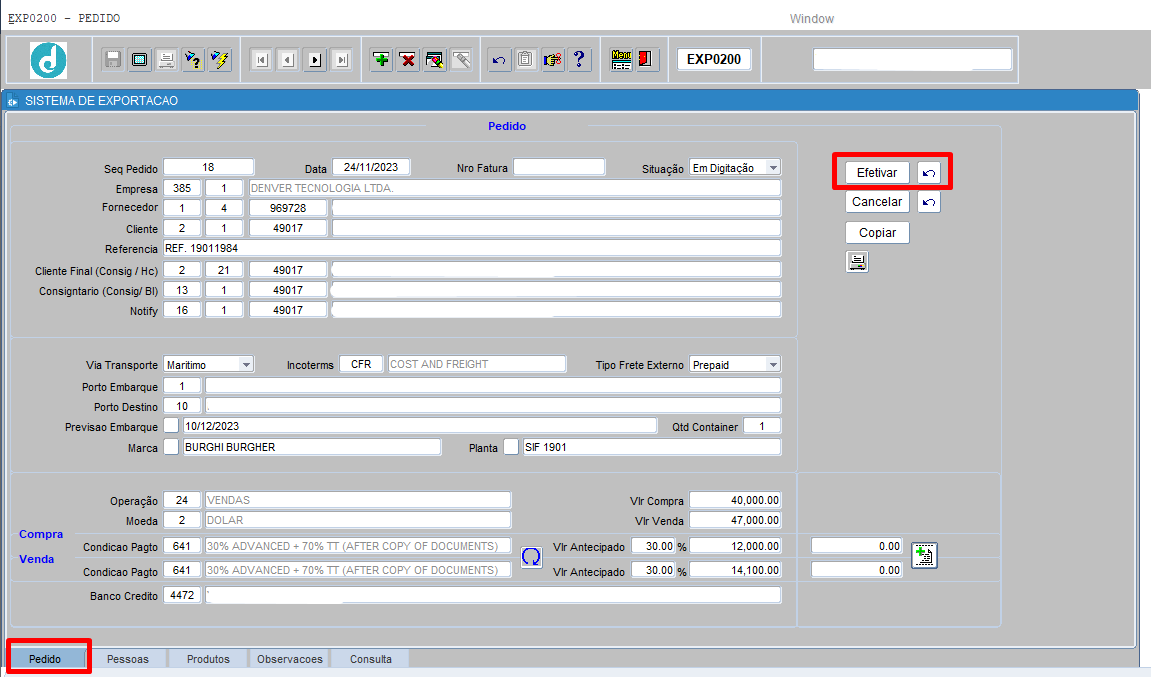Click the EXP0200 program code field
The width and height of the screenshot is (1151, 677).
pos(714,59)
